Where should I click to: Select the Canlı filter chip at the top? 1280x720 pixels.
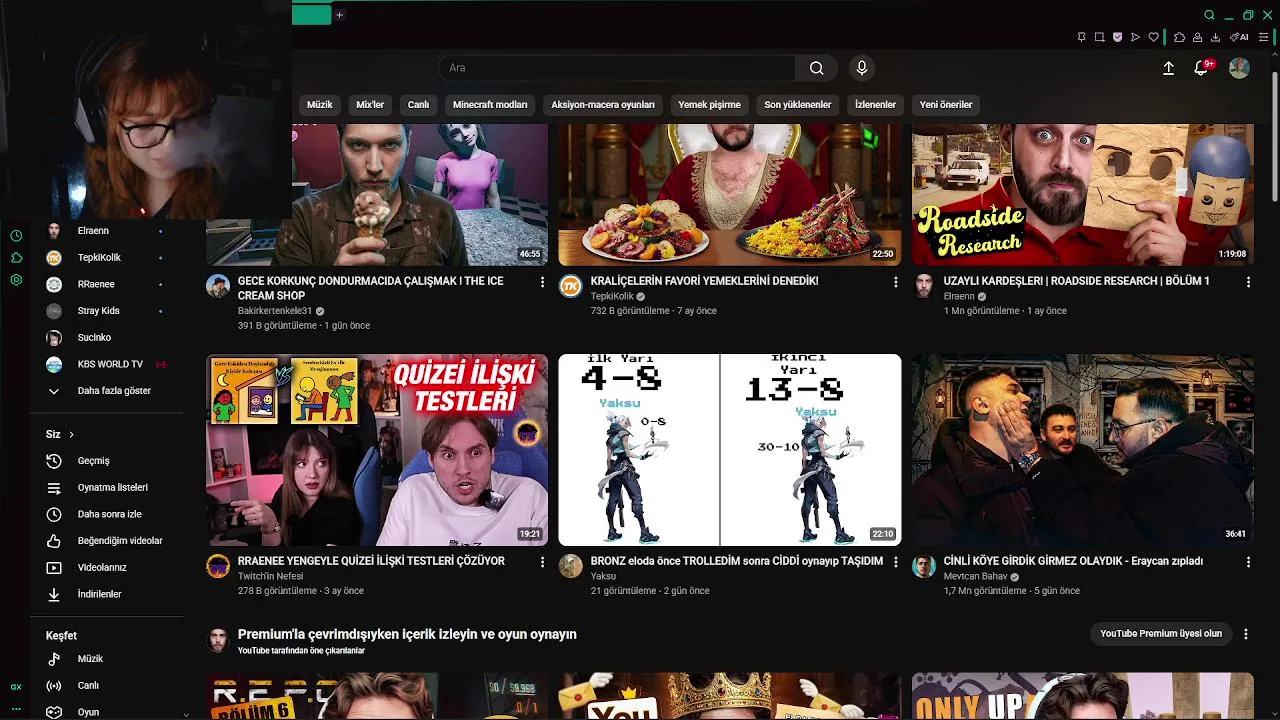(x=418, y=104)
